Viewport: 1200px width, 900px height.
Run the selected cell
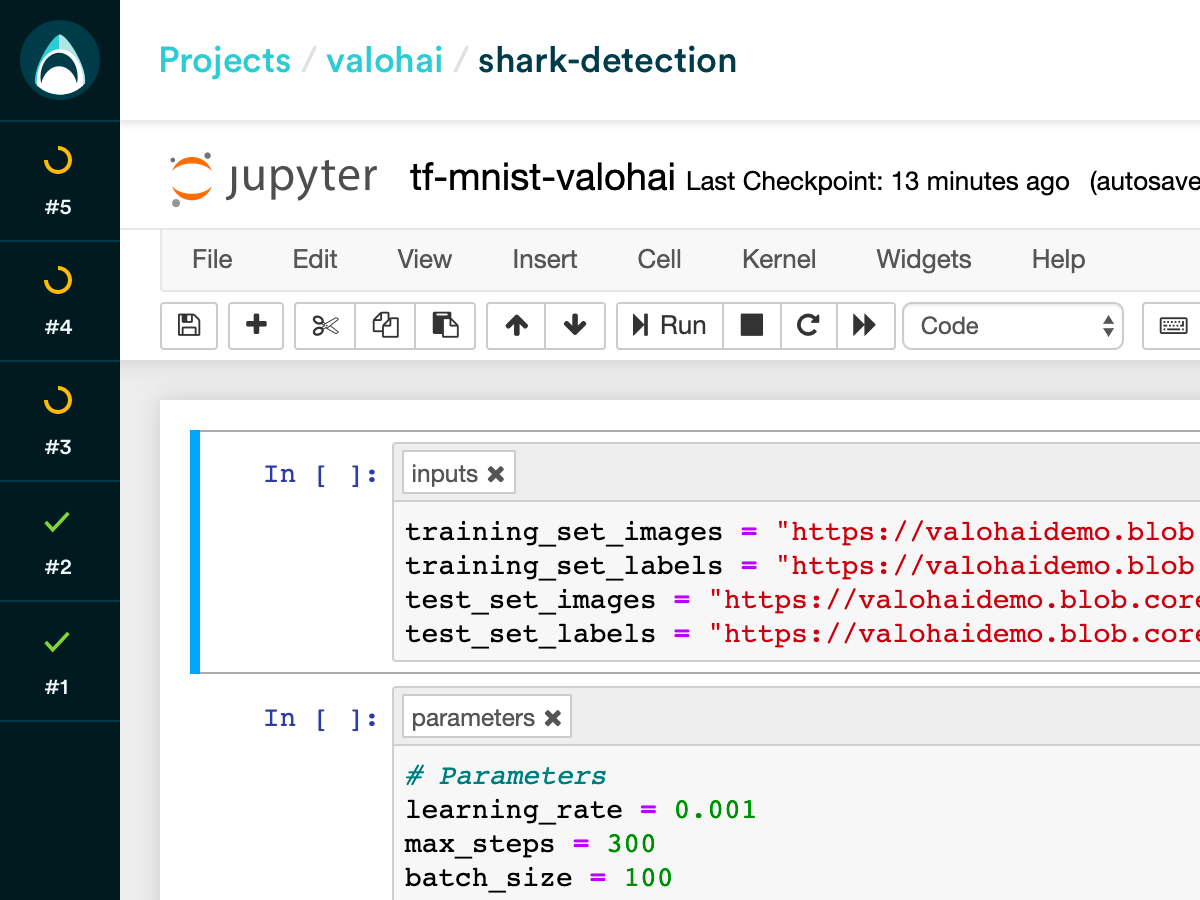pos(669,325)
